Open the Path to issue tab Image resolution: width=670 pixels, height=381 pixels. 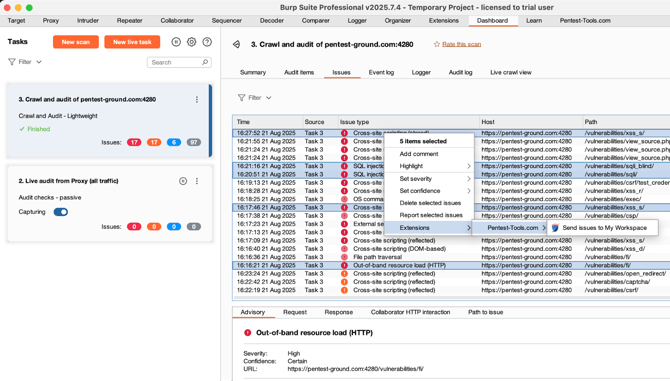pyautogui.click(x=485, y=312)
